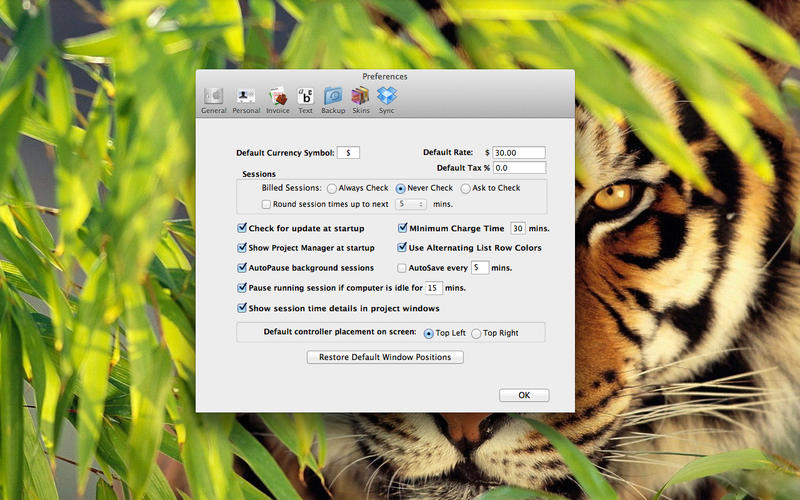800x500 pixels.
Task: Open the Personal preferences pane
Action: [246, 98]
